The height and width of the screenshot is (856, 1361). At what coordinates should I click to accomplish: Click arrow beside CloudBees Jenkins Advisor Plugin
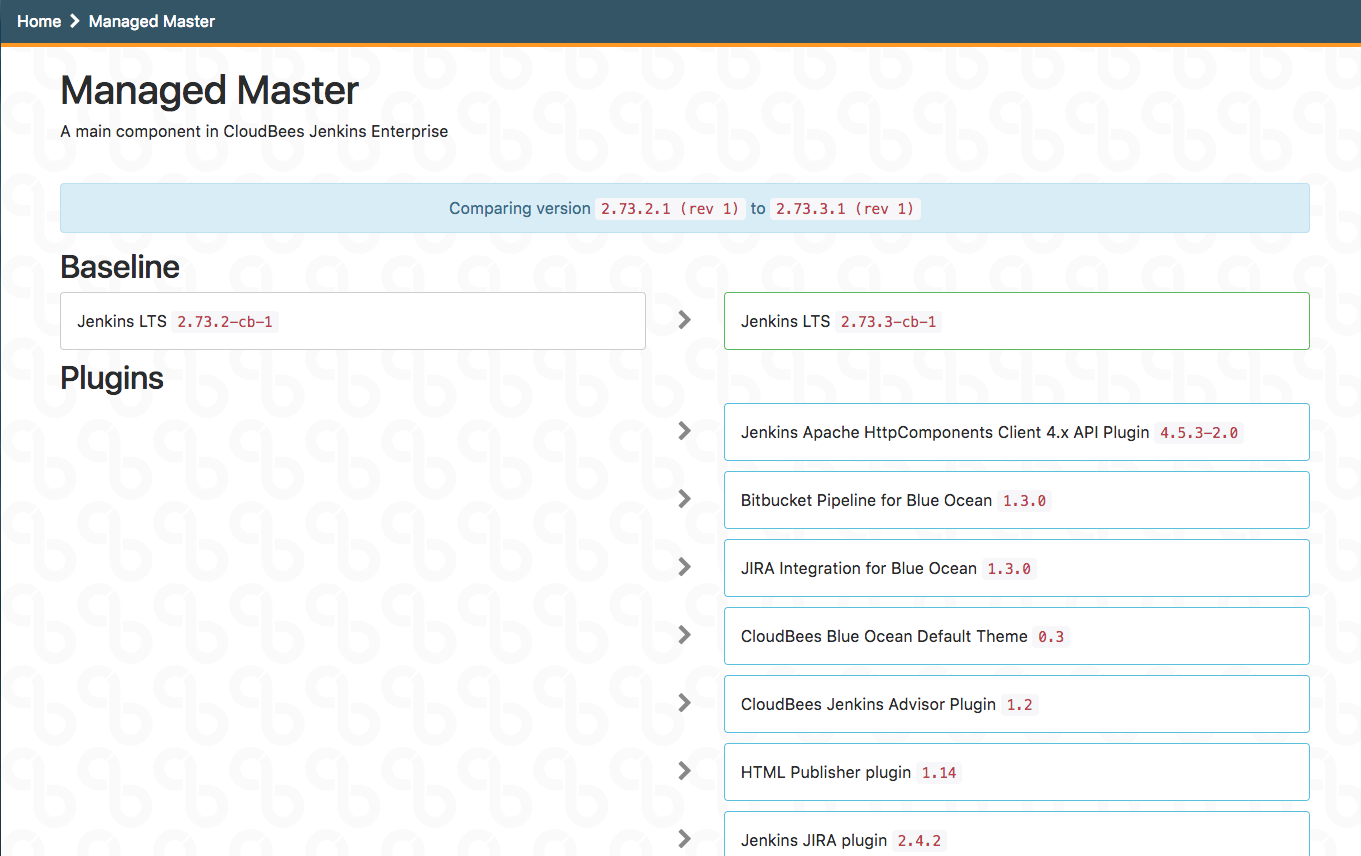click(x=685, y=703)
